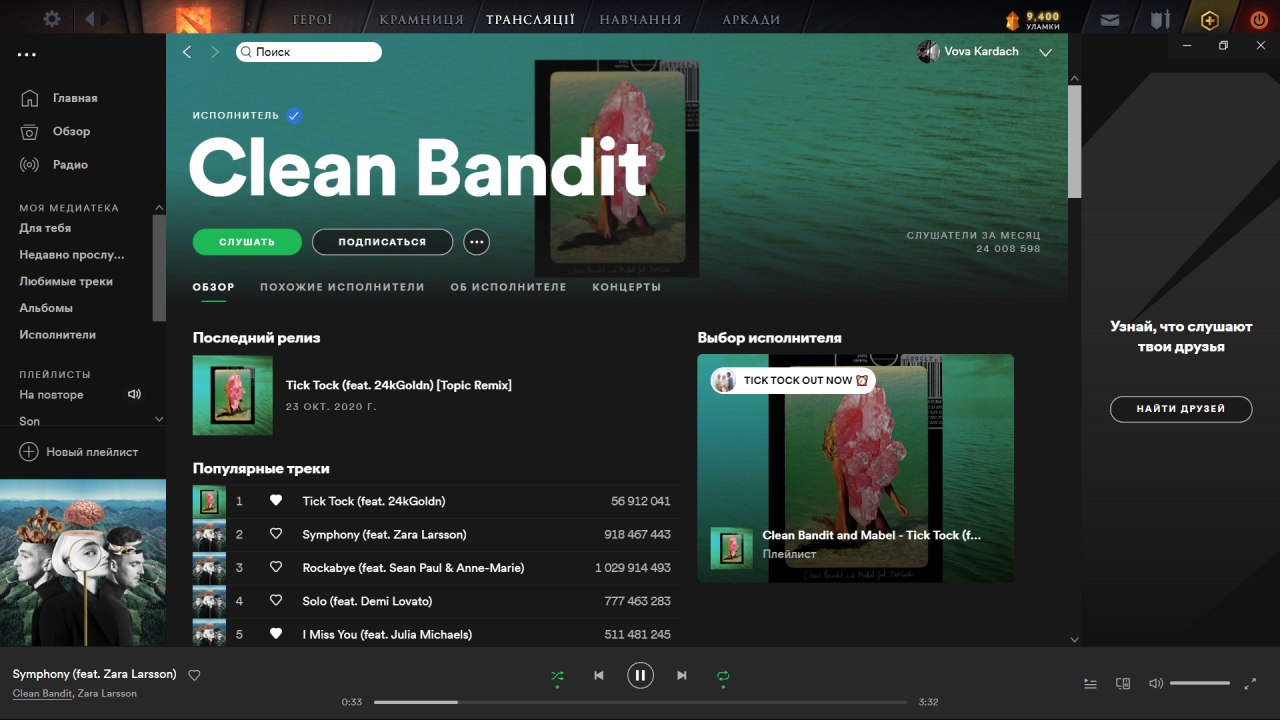Unlike Tick Tock in popular tracks
The width and height of the screenshot is (1280, 720).
(276, 501)
